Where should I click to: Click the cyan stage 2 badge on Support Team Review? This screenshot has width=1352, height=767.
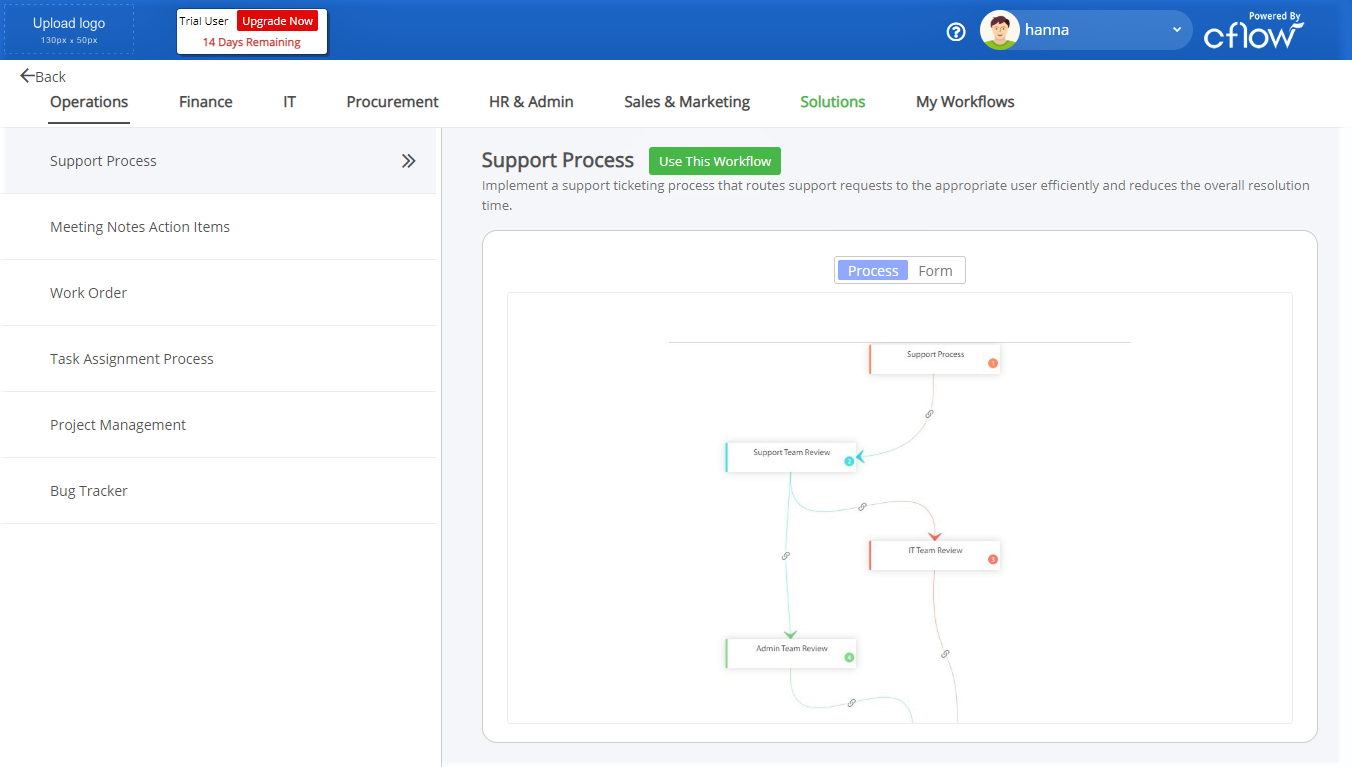pos(849,462)
